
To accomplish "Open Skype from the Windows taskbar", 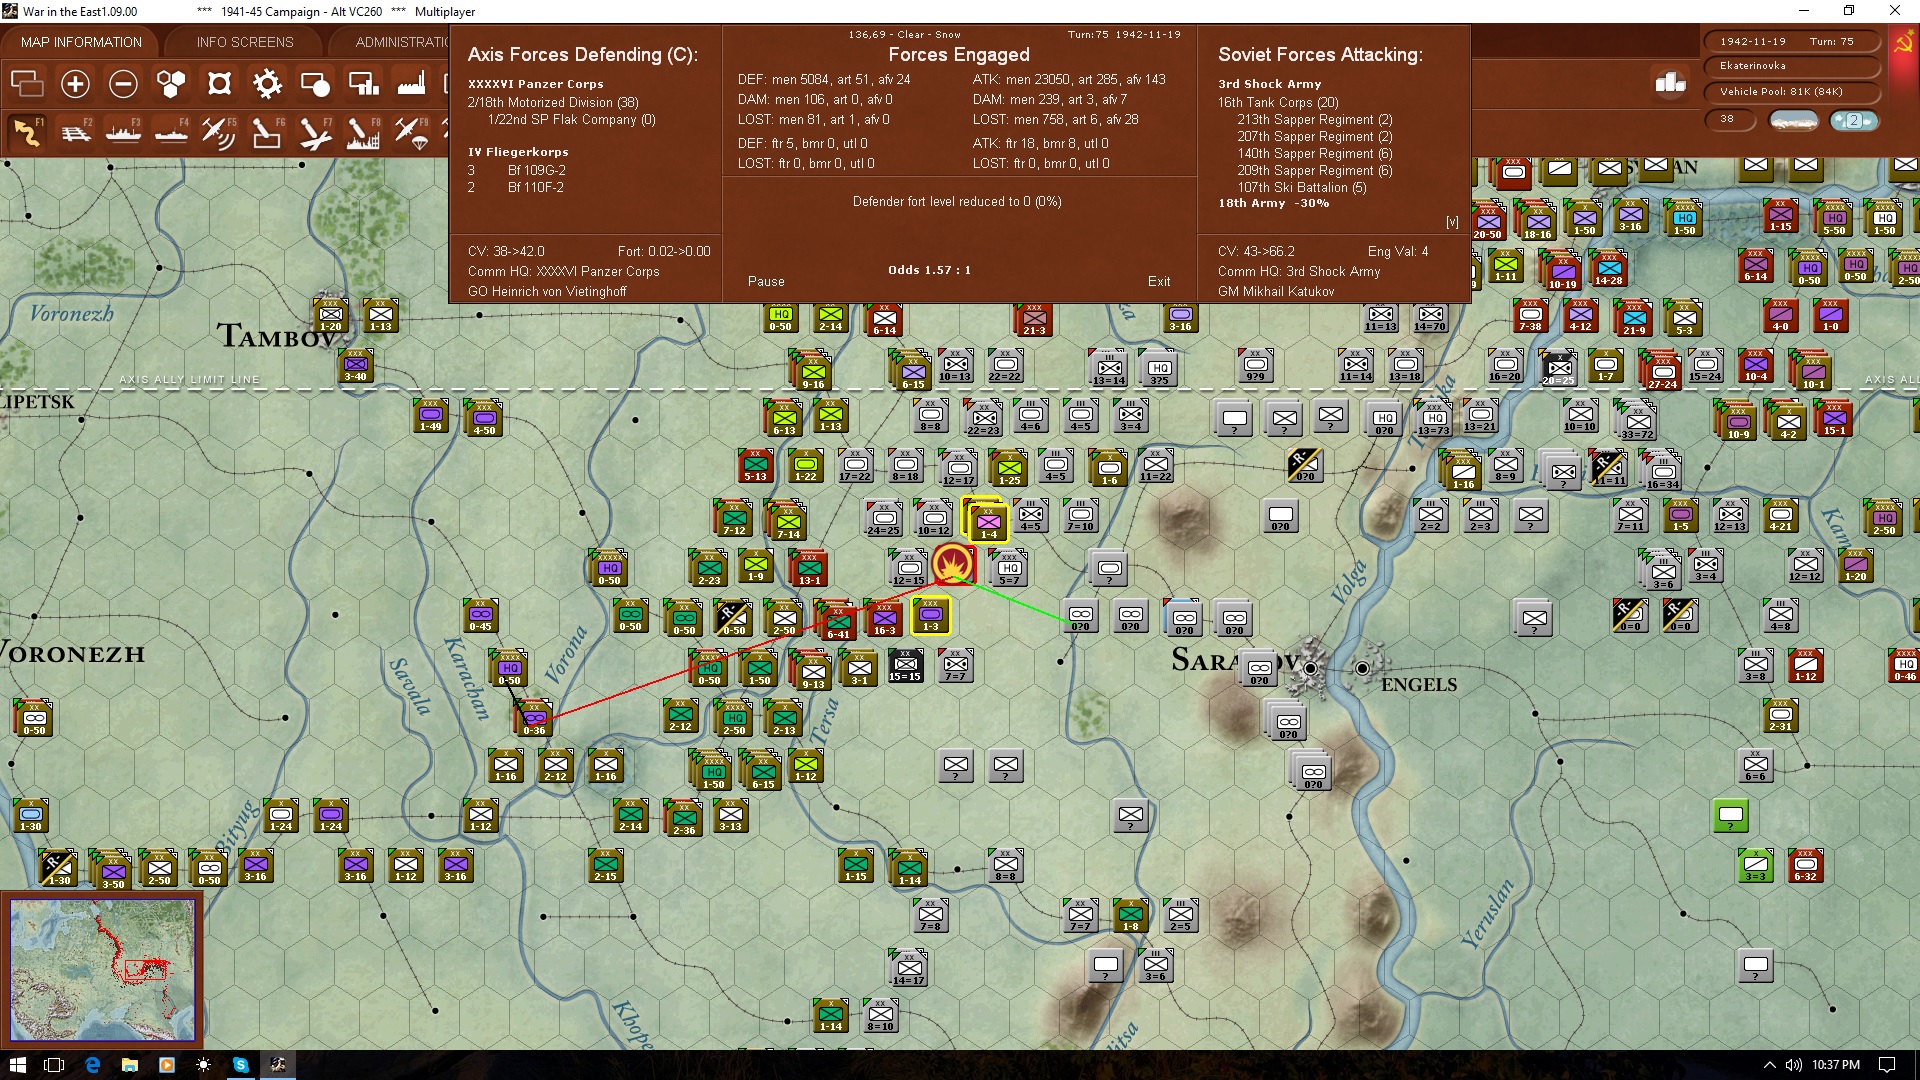I will (241, 1065).
